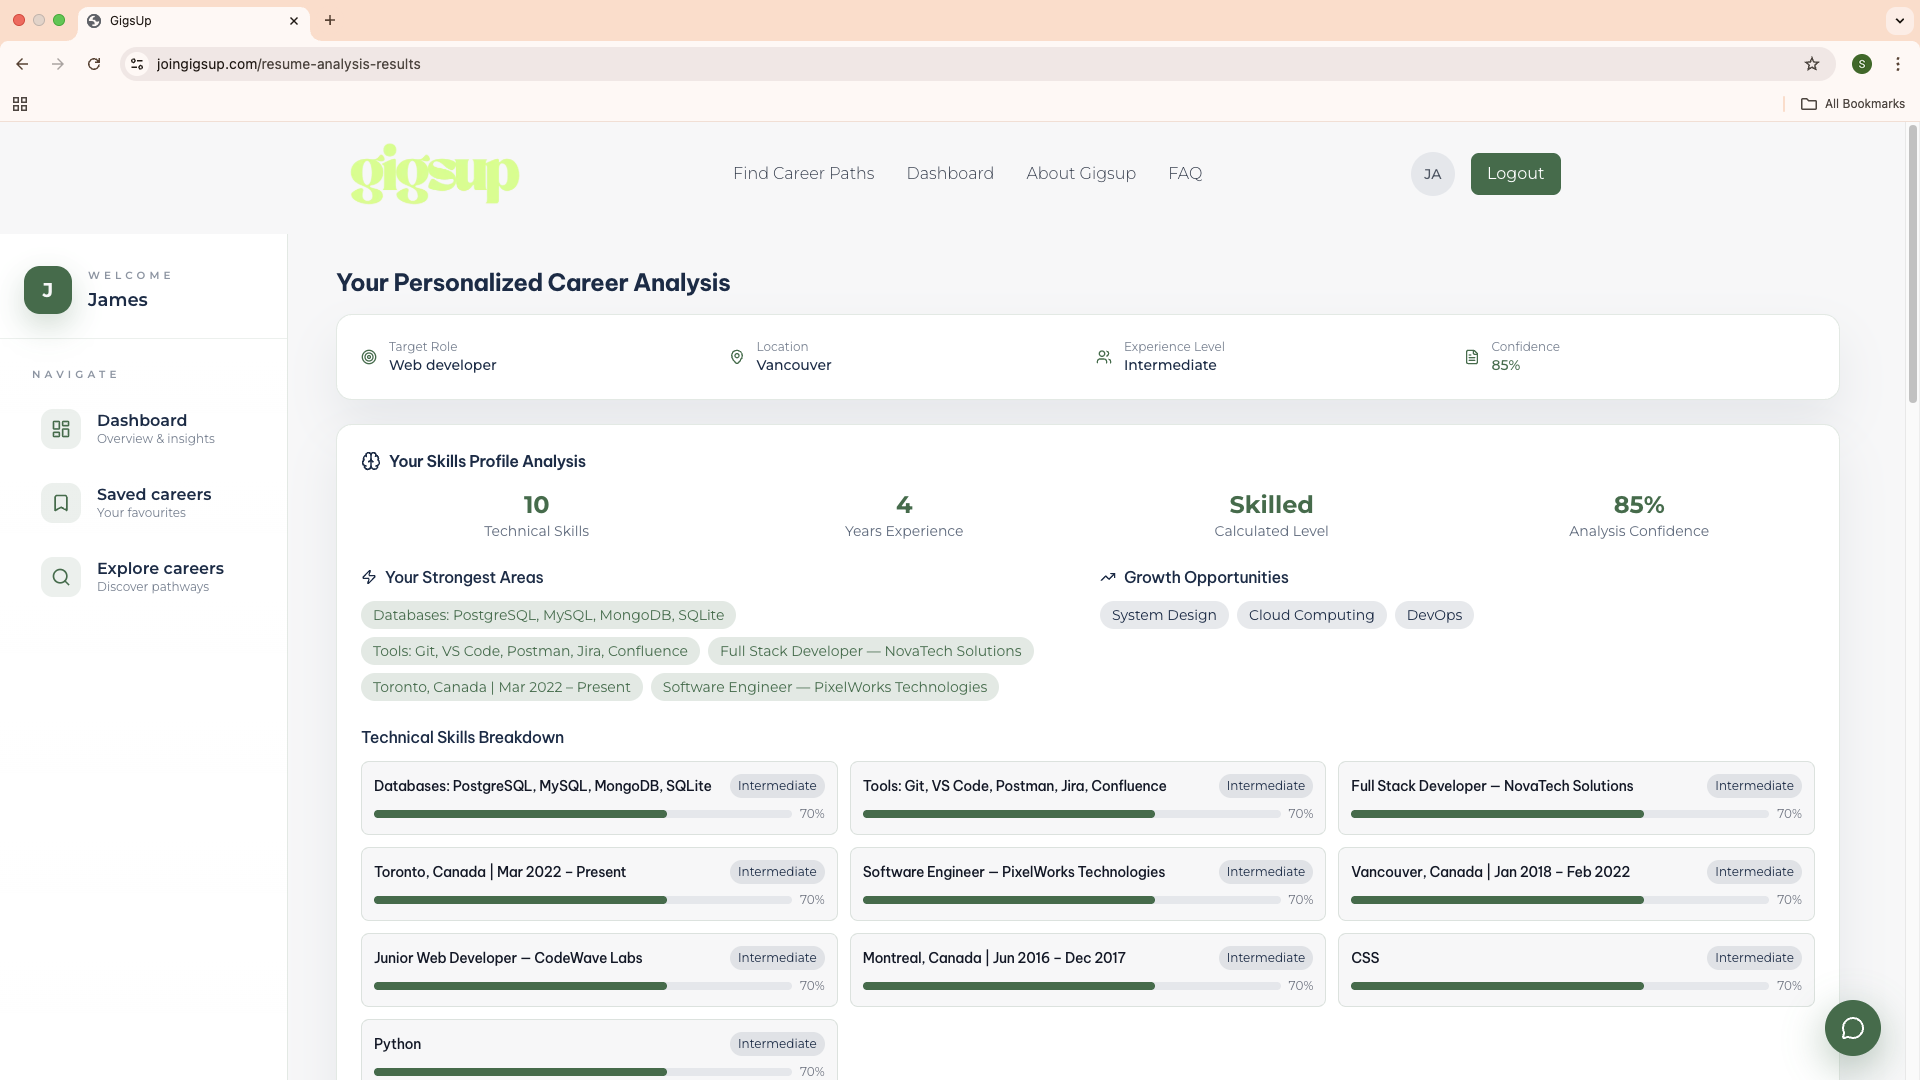Open the site information icon in address bar
Image resolution: width=1920 pixels, height=1080 pixels.
tap(136, 63)
